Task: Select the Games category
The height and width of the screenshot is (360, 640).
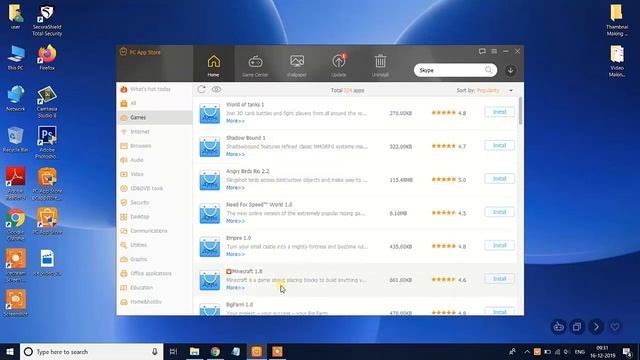Action: click(x=154, y=118)
